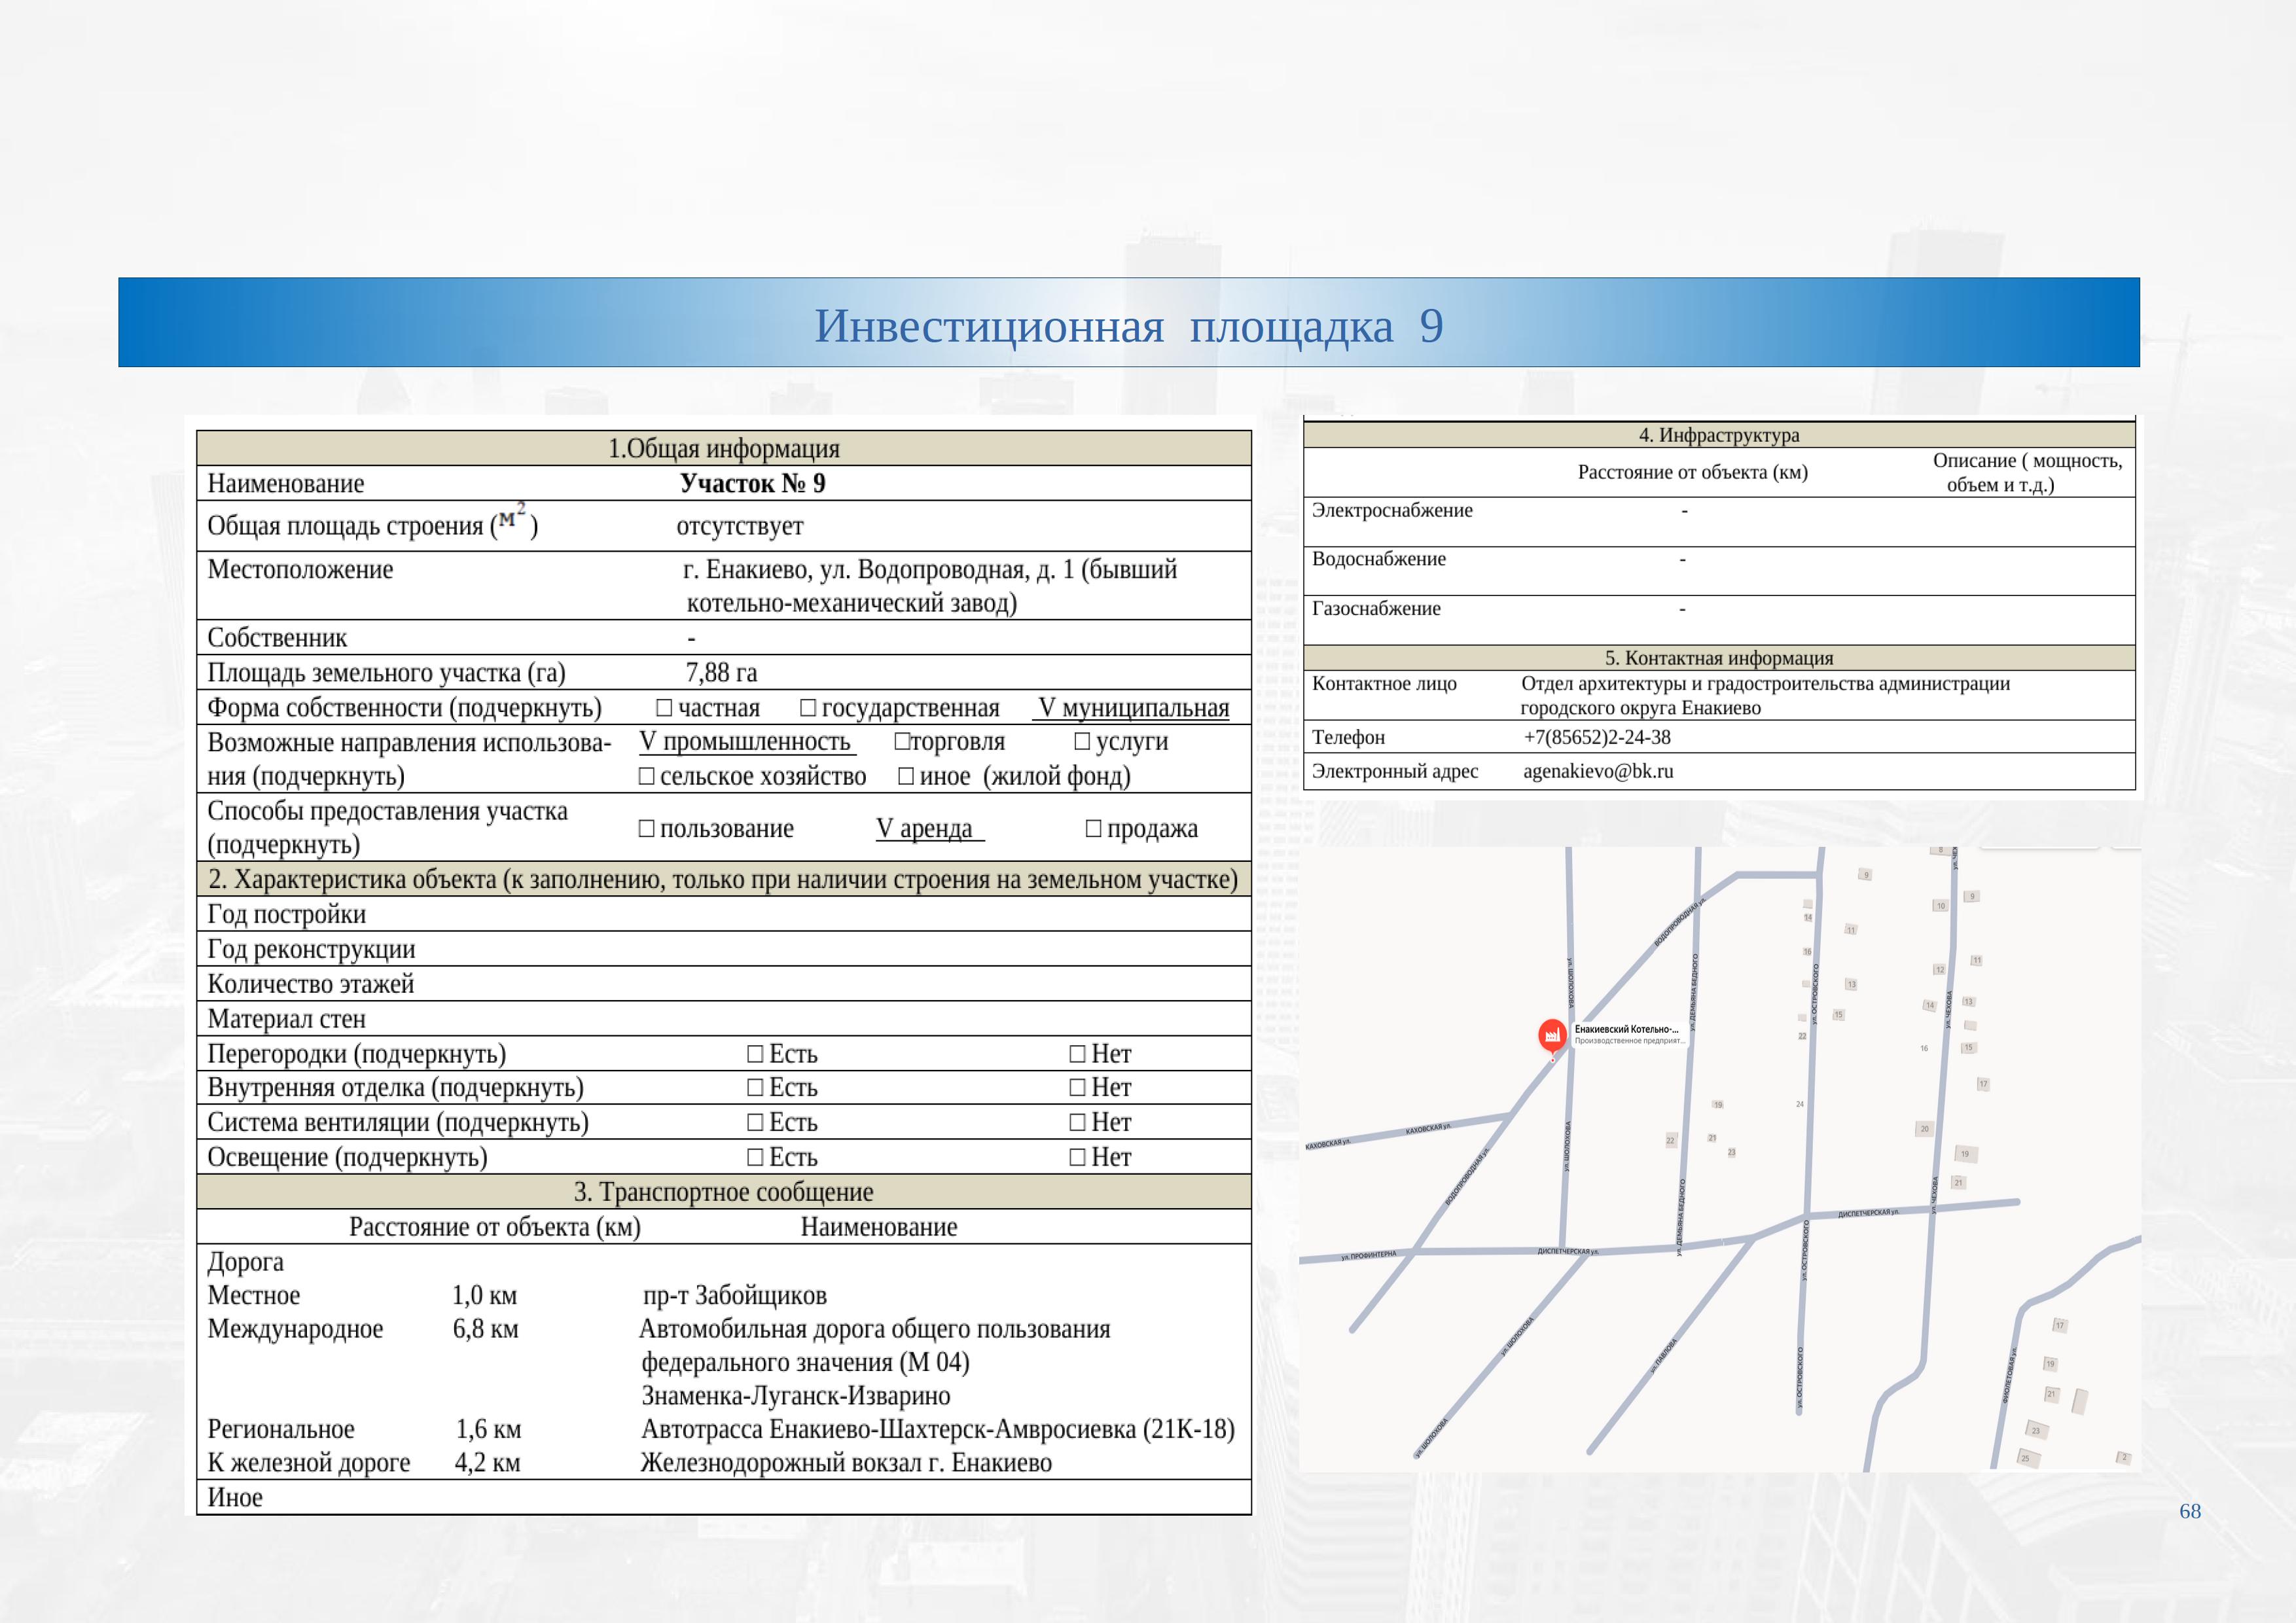Click the page number 68

point(2190,1511)
